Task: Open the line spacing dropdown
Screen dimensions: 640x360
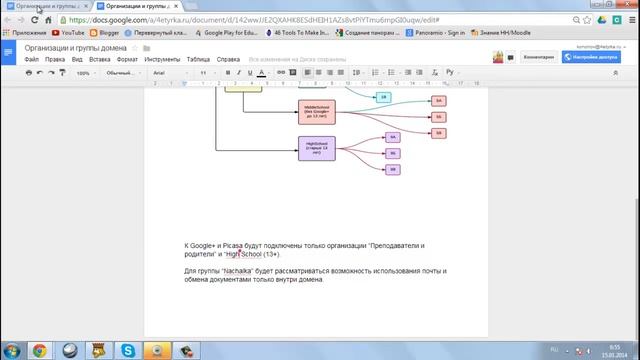Action: (x=358, y=73)
